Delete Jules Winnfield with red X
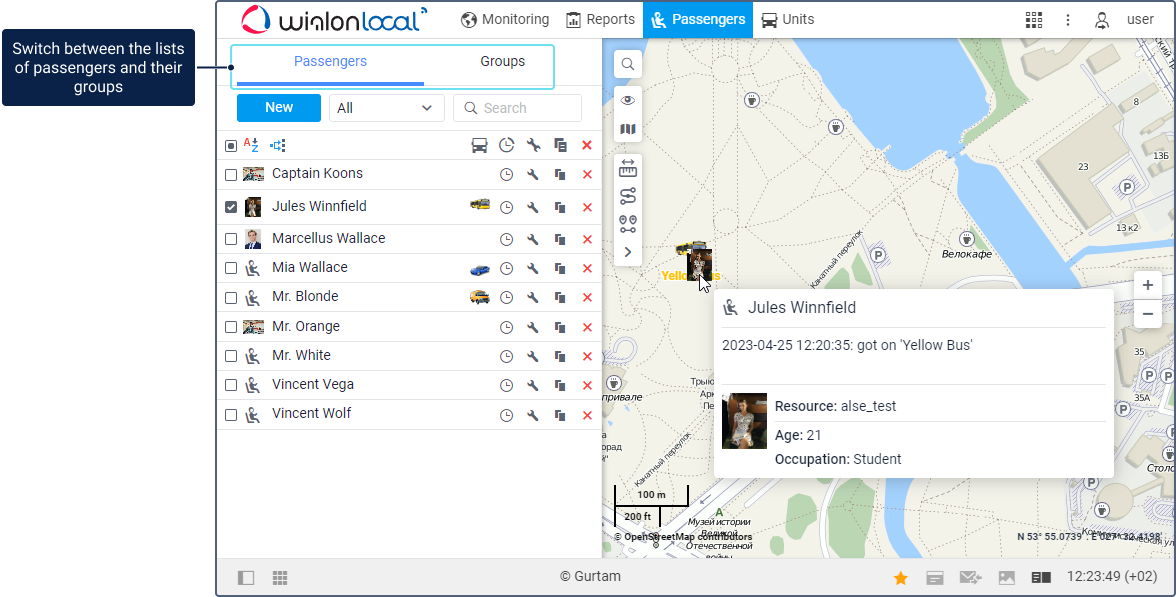1176x597 pixels. point(587,207)
